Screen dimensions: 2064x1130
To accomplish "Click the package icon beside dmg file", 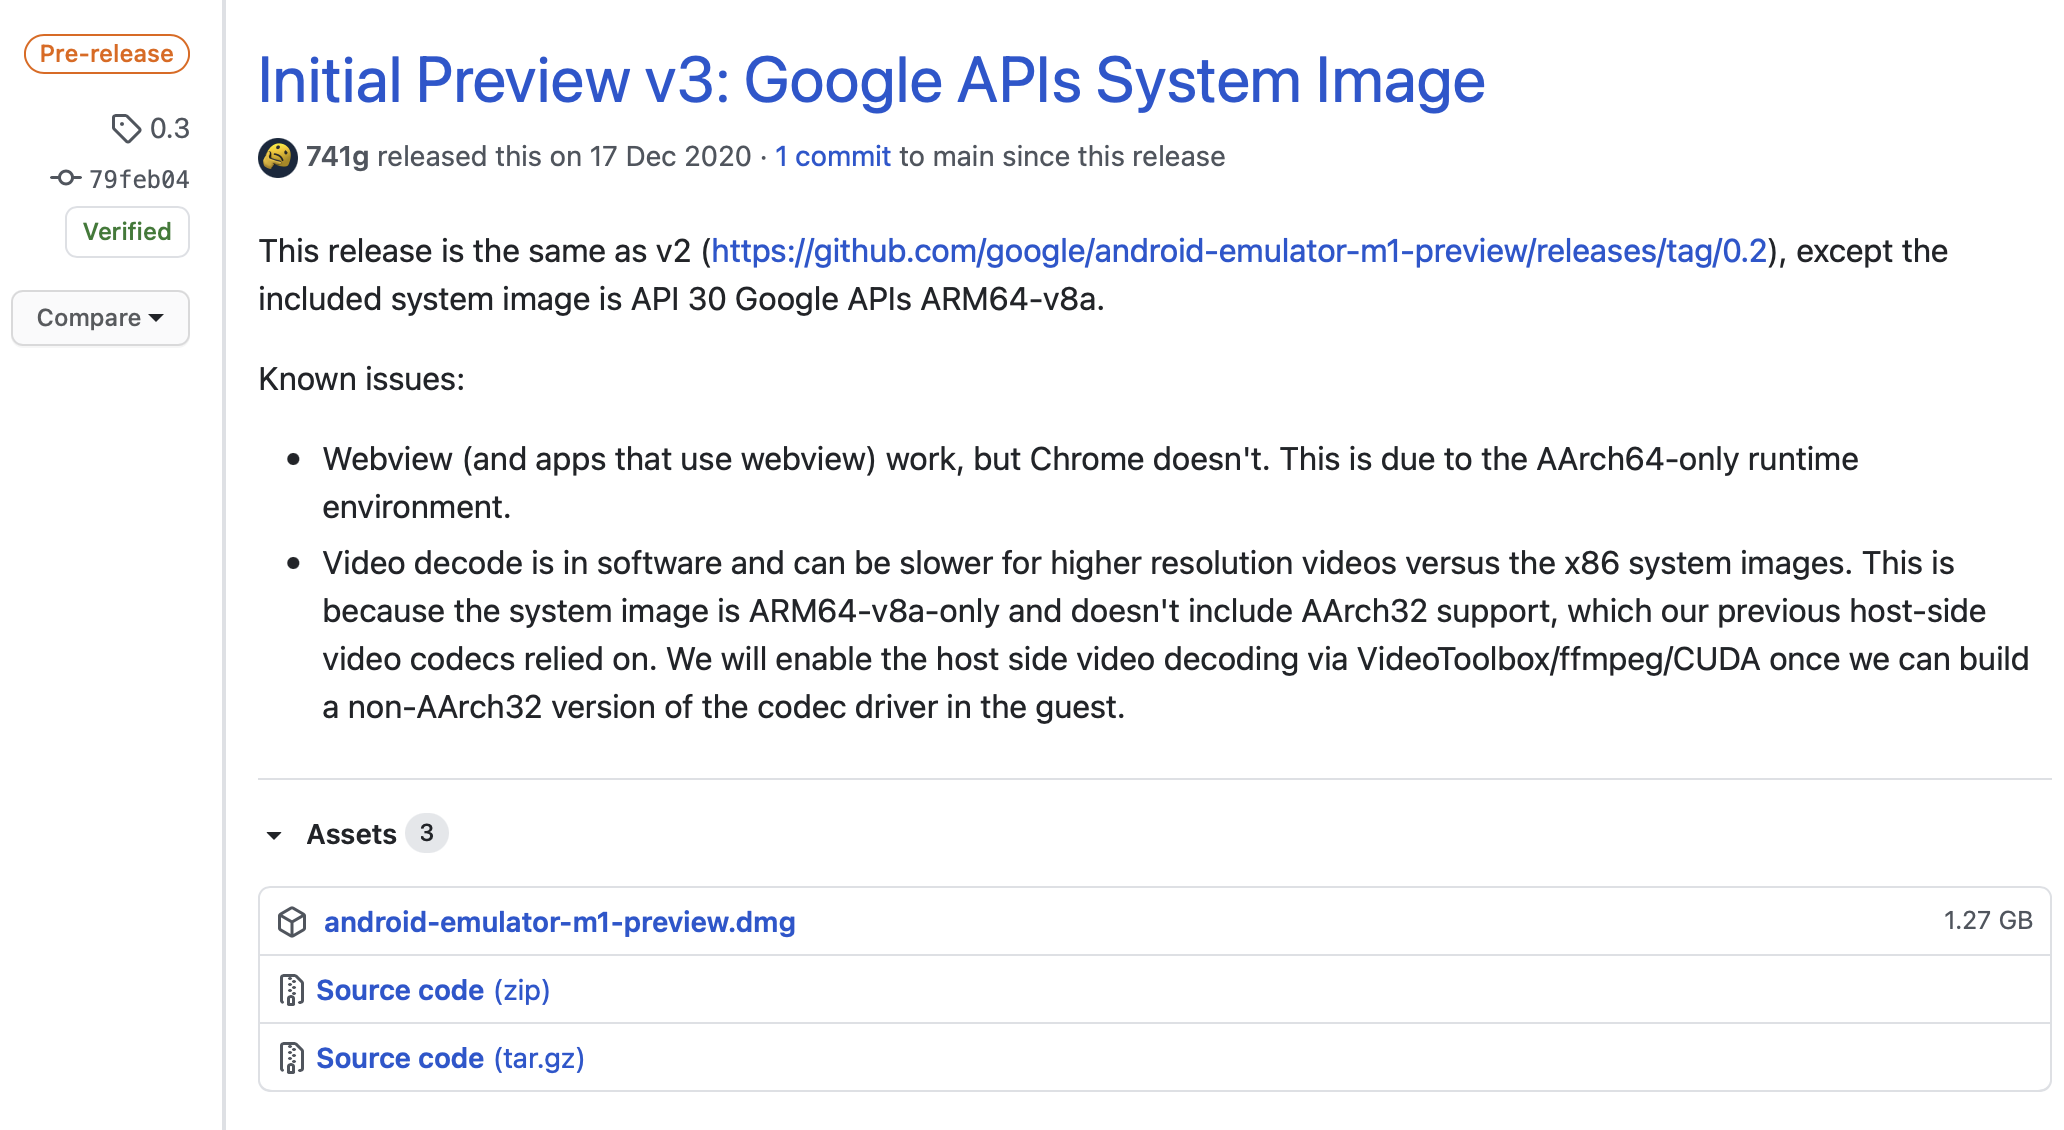I will (x=292, y=921).
